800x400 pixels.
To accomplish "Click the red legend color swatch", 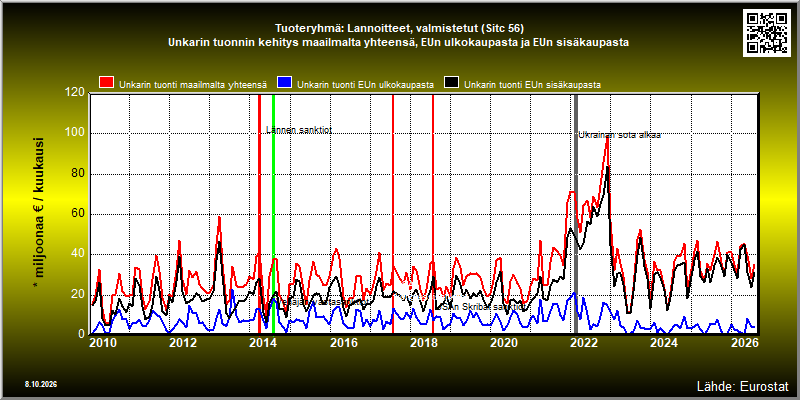I will pos(107,83).
